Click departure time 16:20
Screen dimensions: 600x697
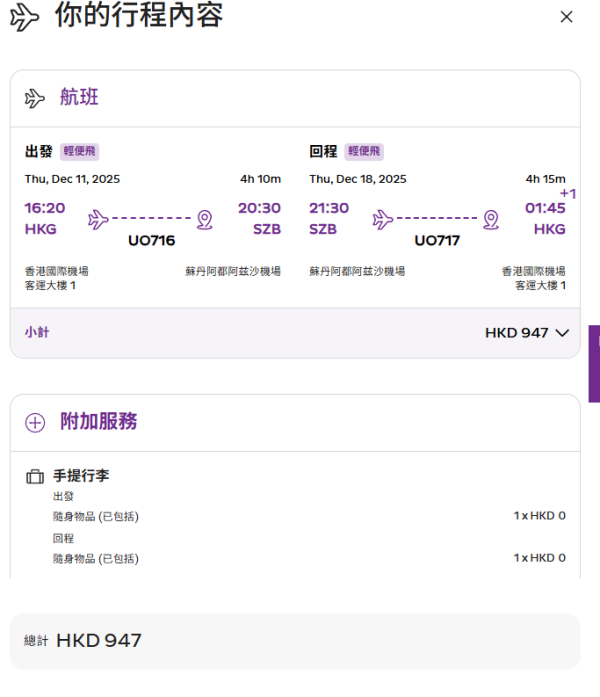(x=45, y=208)
